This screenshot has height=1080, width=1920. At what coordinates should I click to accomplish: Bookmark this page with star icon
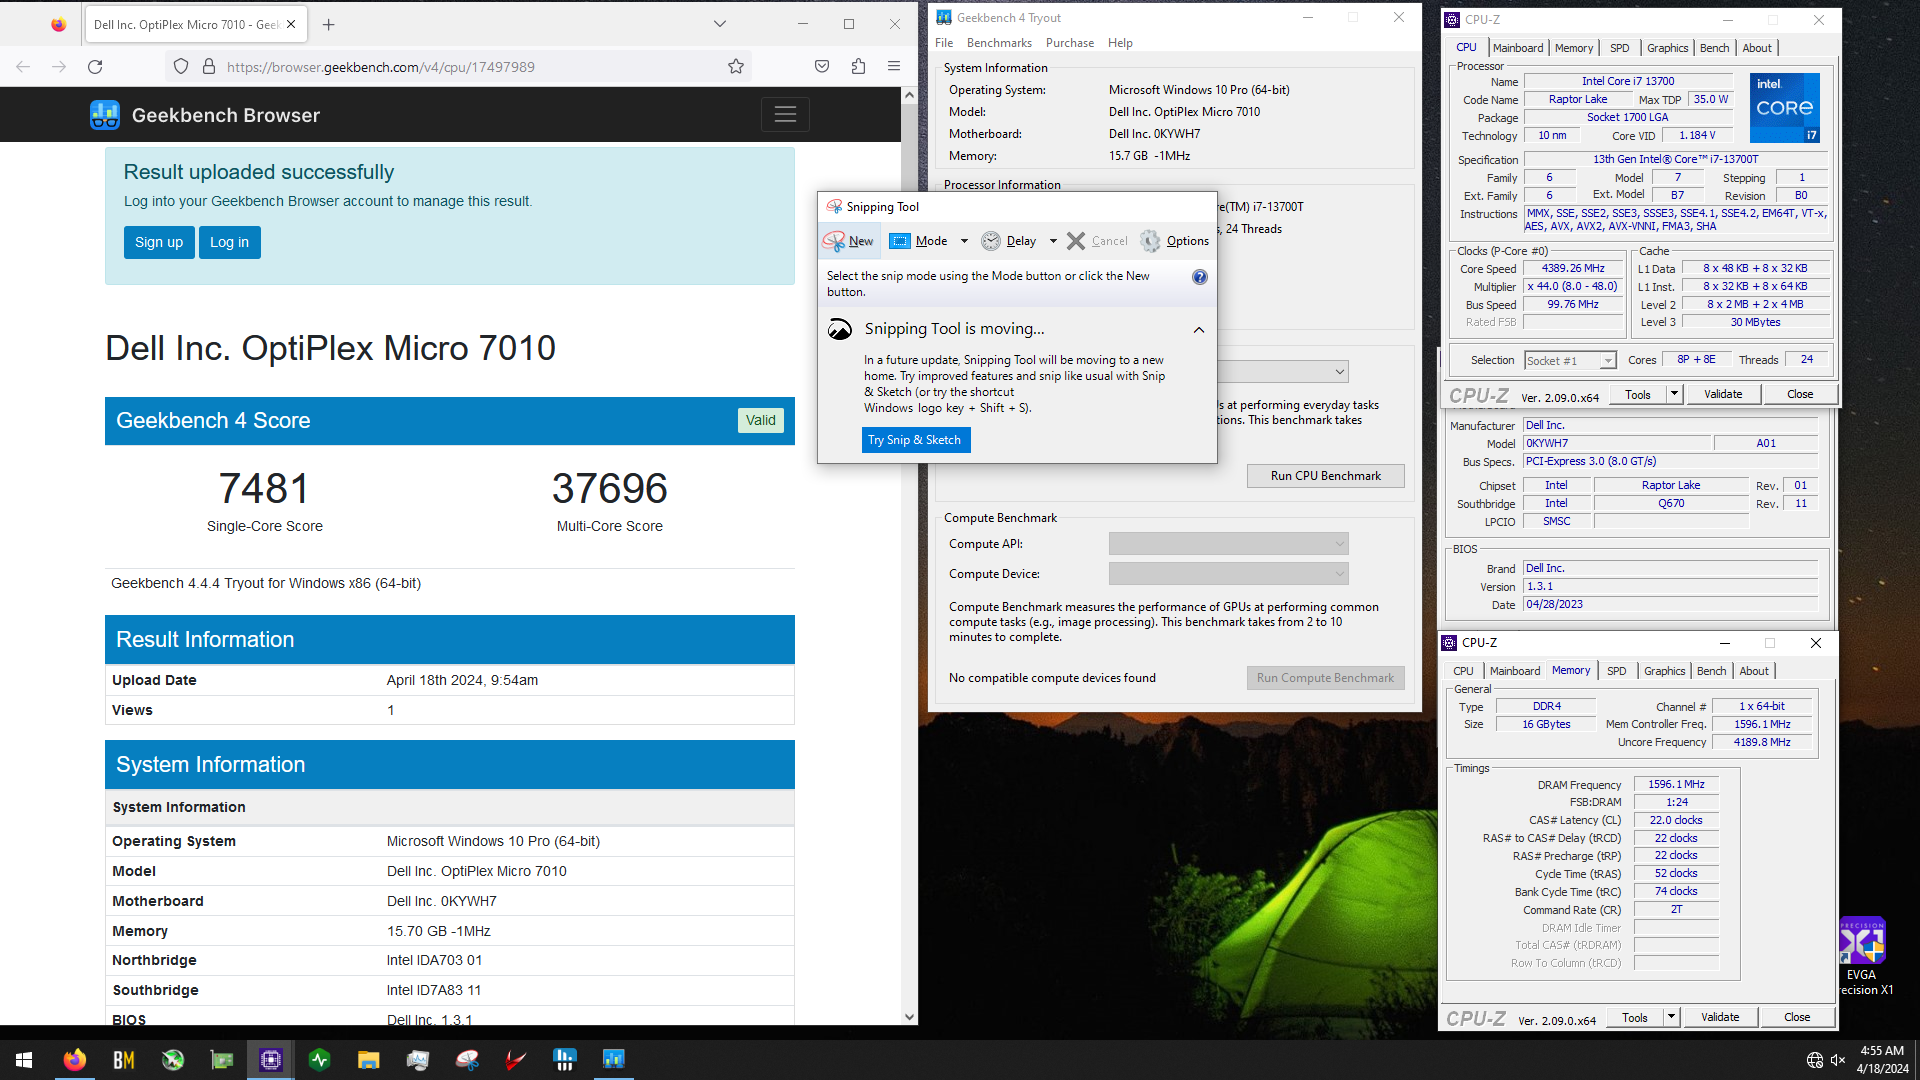pos(736,66)
